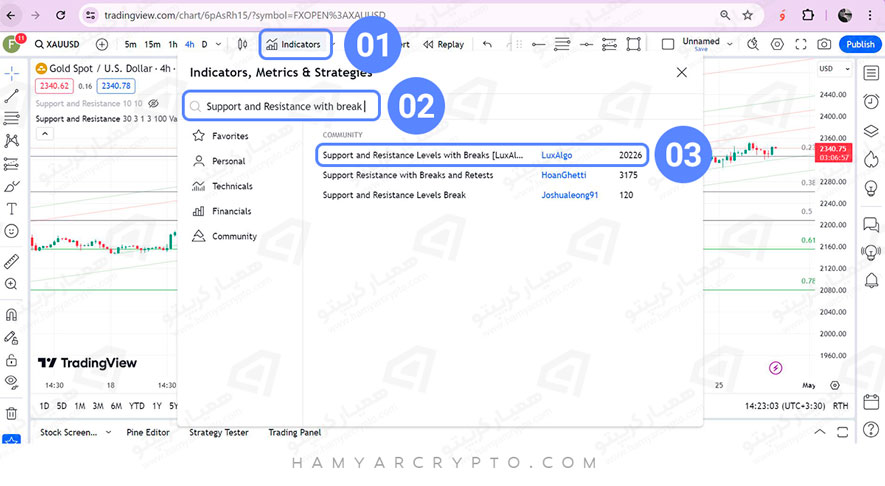The image size is (885, 486).
Task: Select the zoom in tool
Action: [x=11, y=284]
